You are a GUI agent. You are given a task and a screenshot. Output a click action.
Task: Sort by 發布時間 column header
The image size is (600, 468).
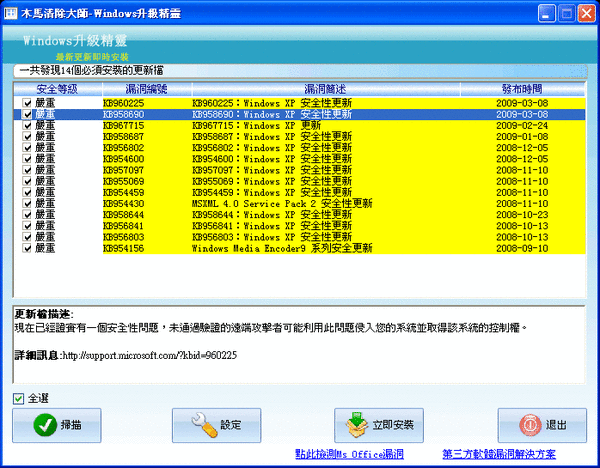522,89
